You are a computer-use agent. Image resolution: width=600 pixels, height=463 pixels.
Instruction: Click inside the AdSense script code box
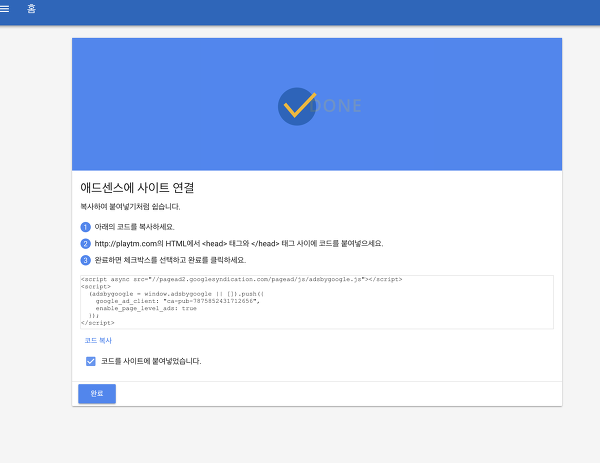tap(317, 302)
